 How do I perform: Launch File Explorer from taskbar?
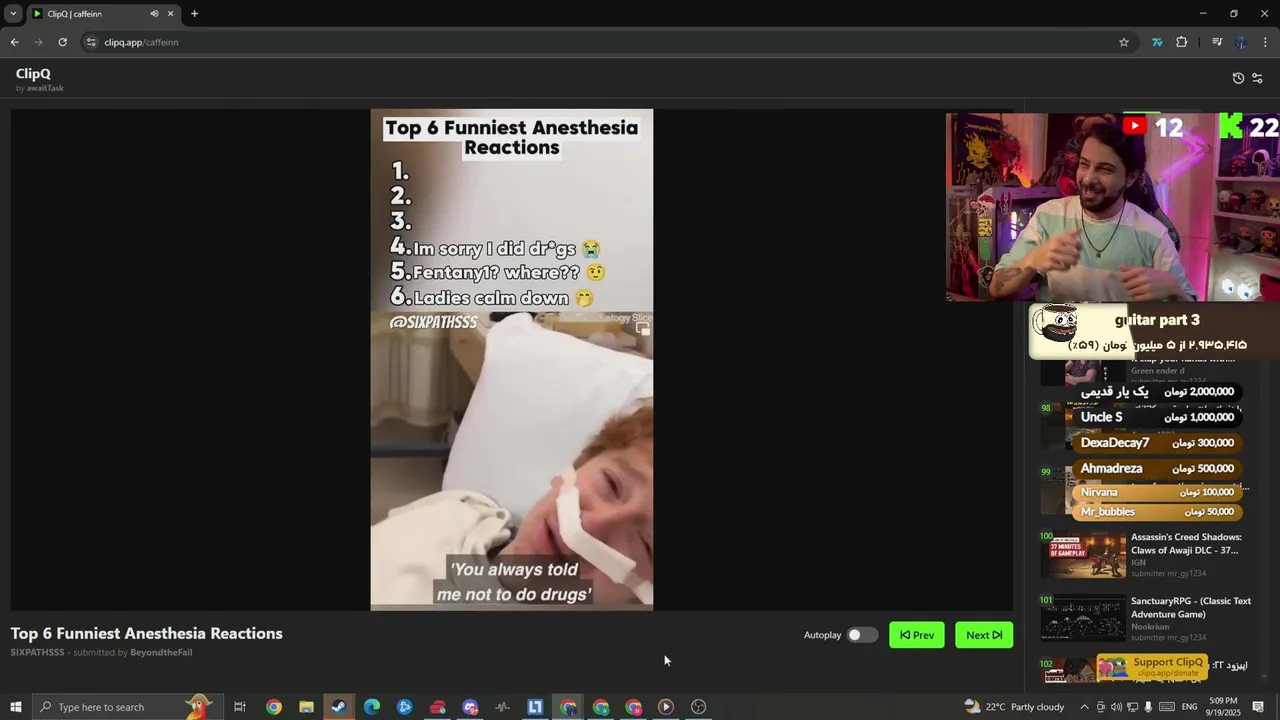pos(306,707)
